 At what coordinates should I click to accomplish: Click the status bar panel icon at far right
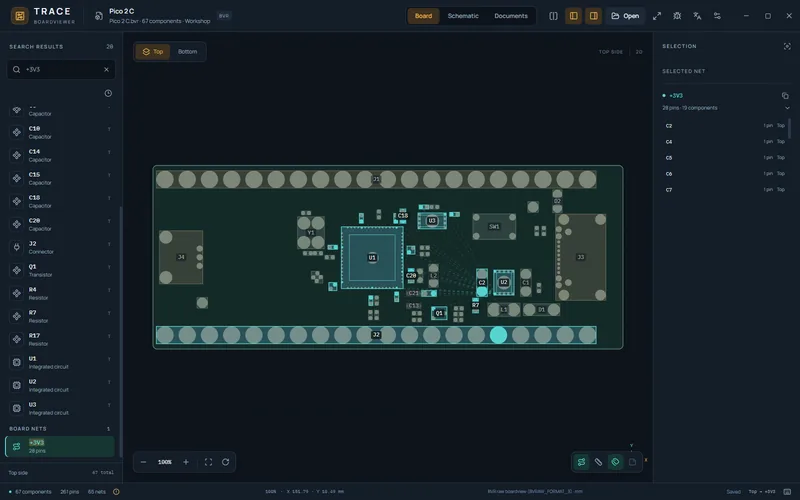(787, 492)
